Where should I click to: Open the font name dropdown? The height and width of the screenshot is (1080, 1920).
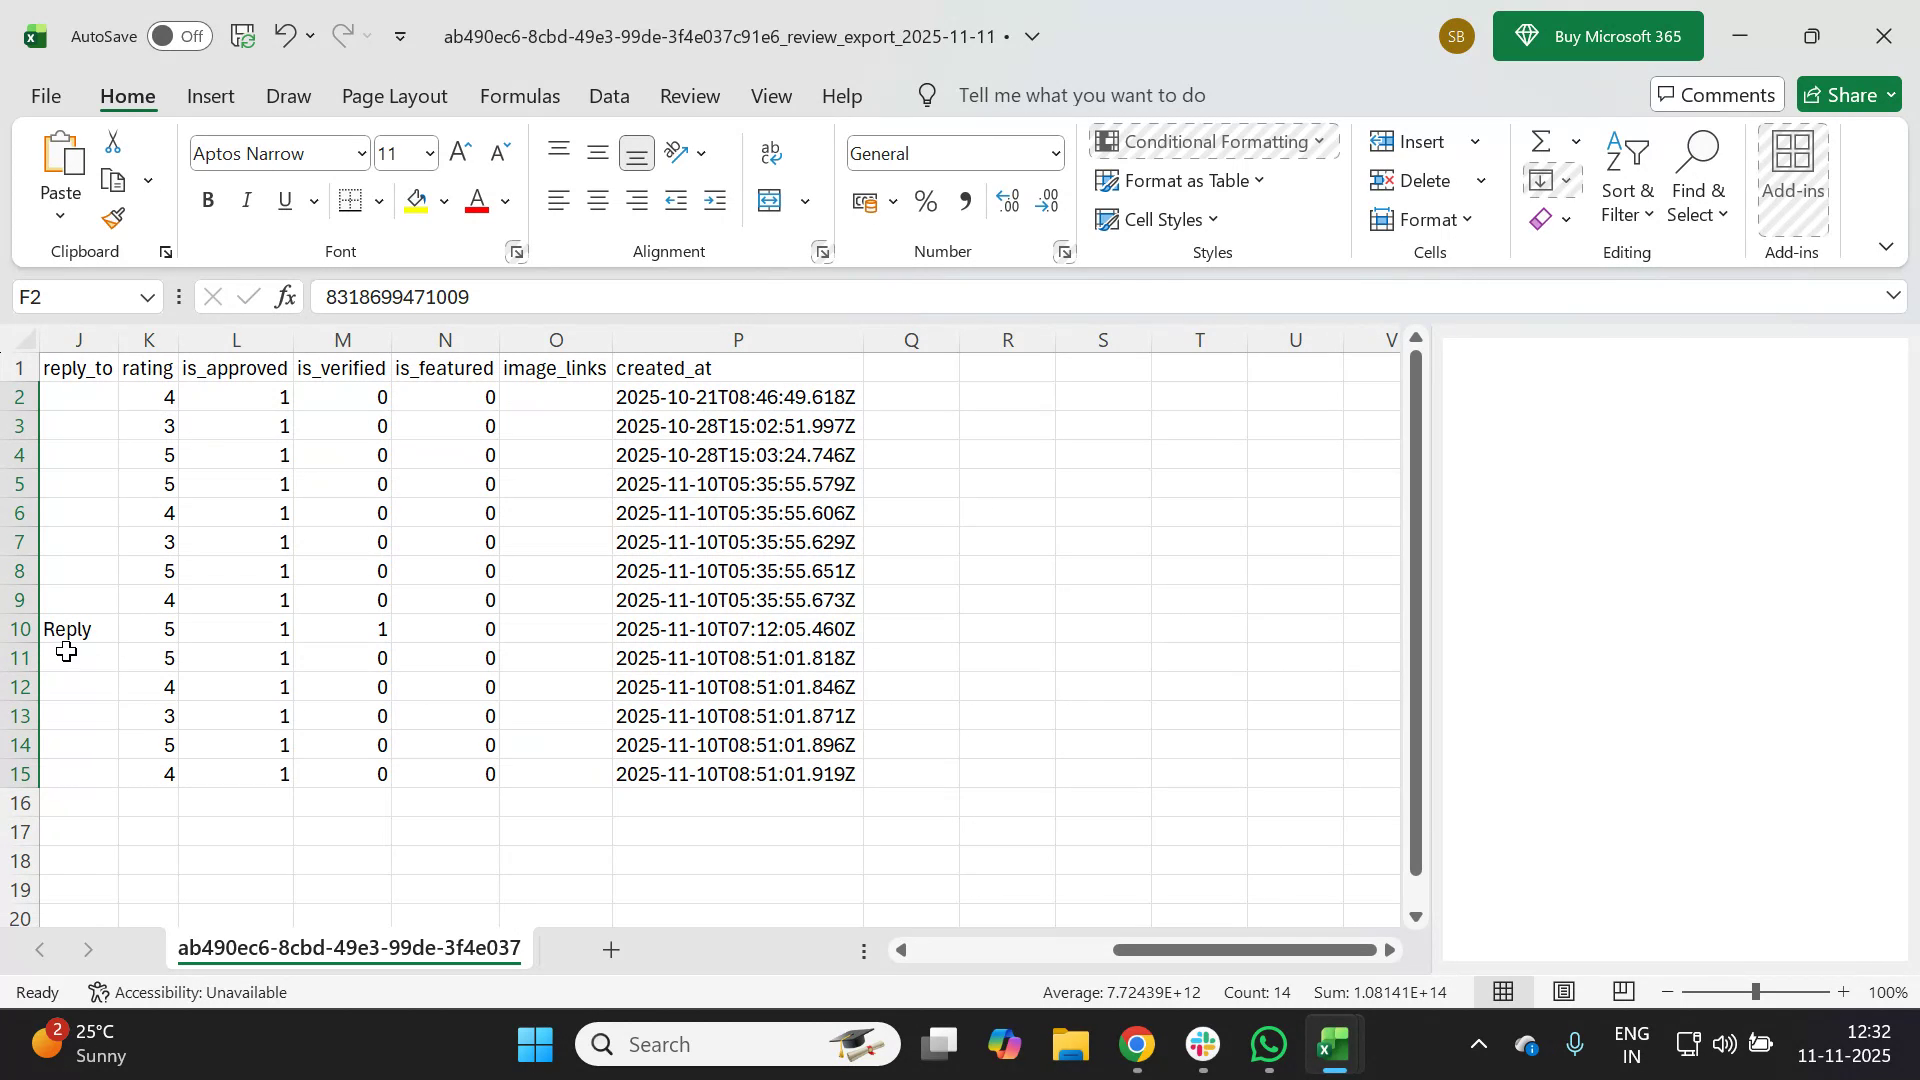click(x=361, y=153)
